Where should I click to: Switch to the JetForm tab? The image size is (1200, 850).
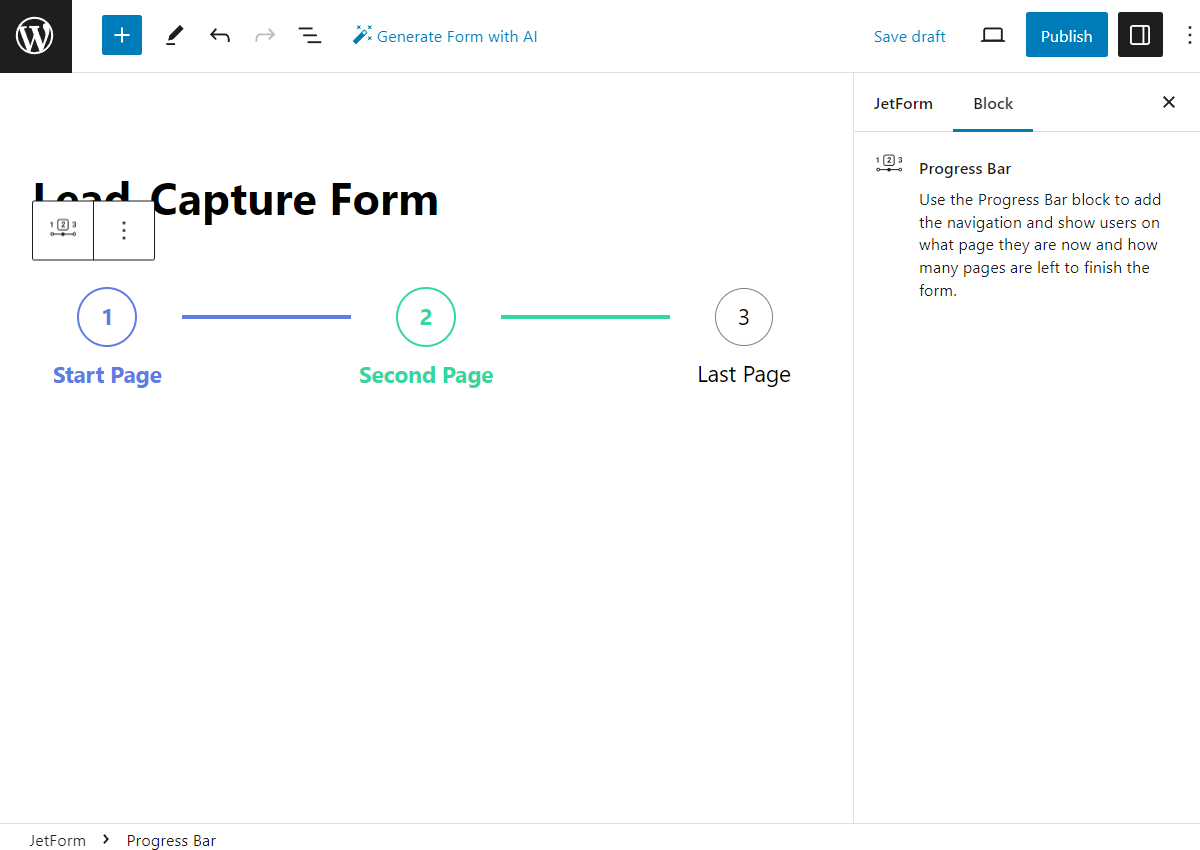click(x=903, y=103)
